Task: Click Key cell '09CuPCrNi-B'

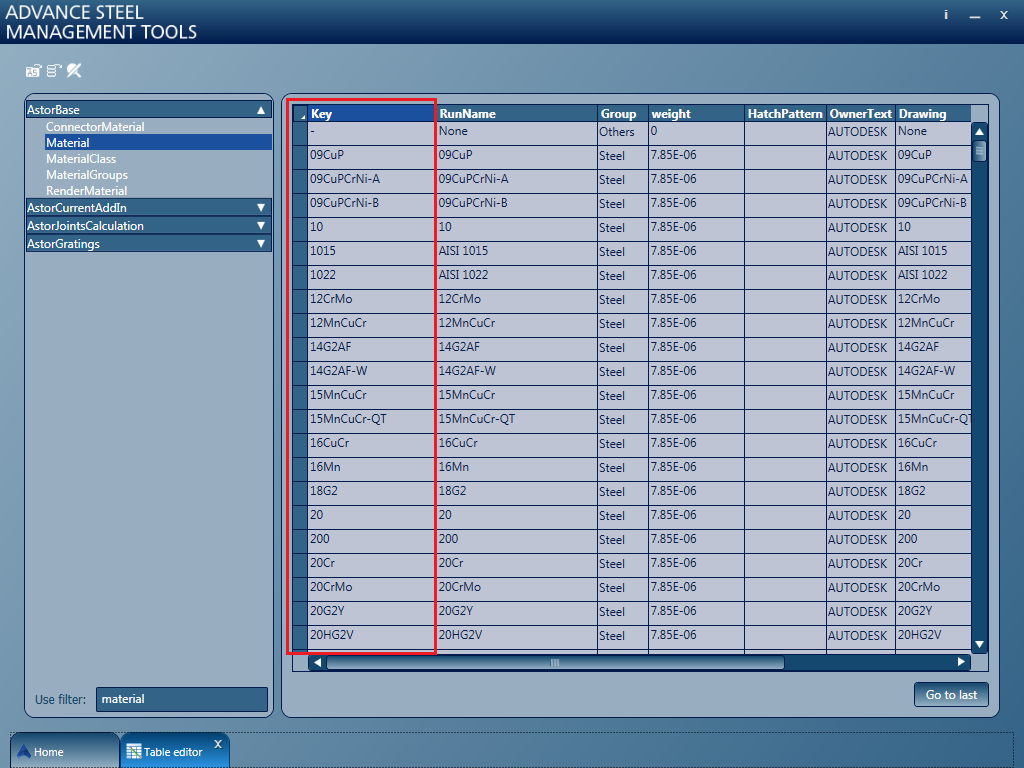Action: click(x=372, y=205)
